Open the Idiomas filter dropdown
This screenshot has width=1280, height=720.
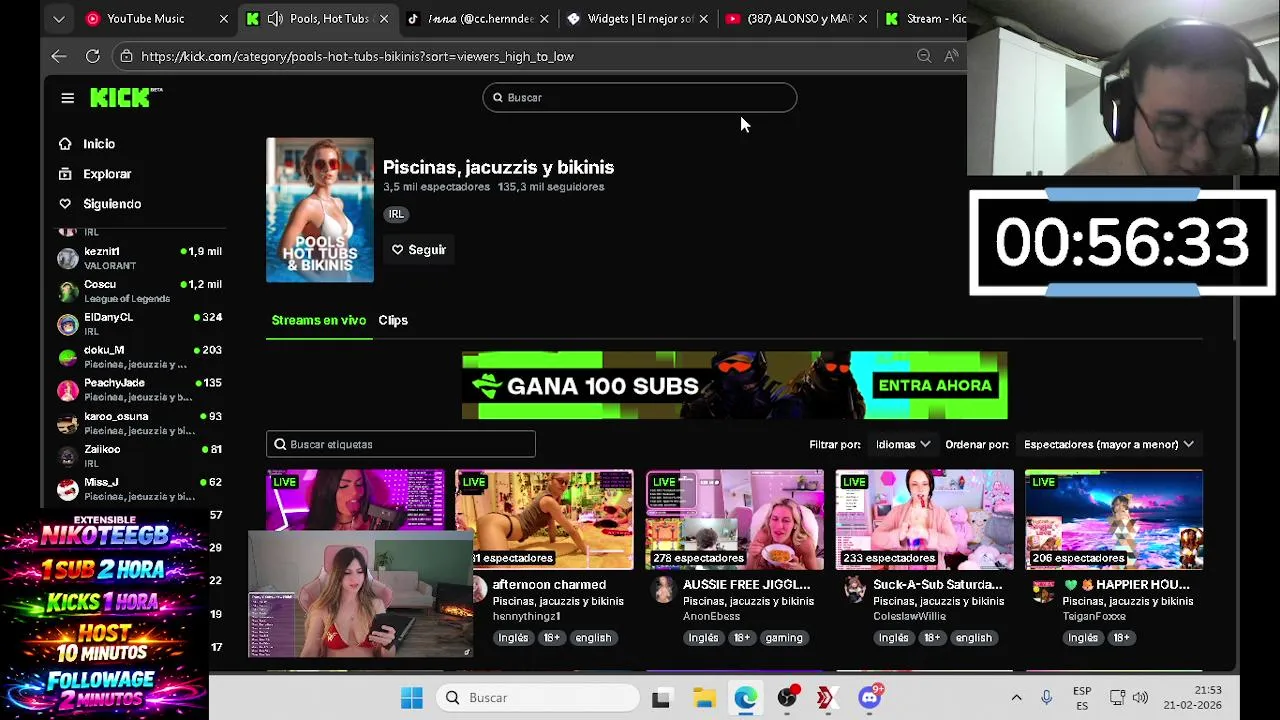point(902,444)
